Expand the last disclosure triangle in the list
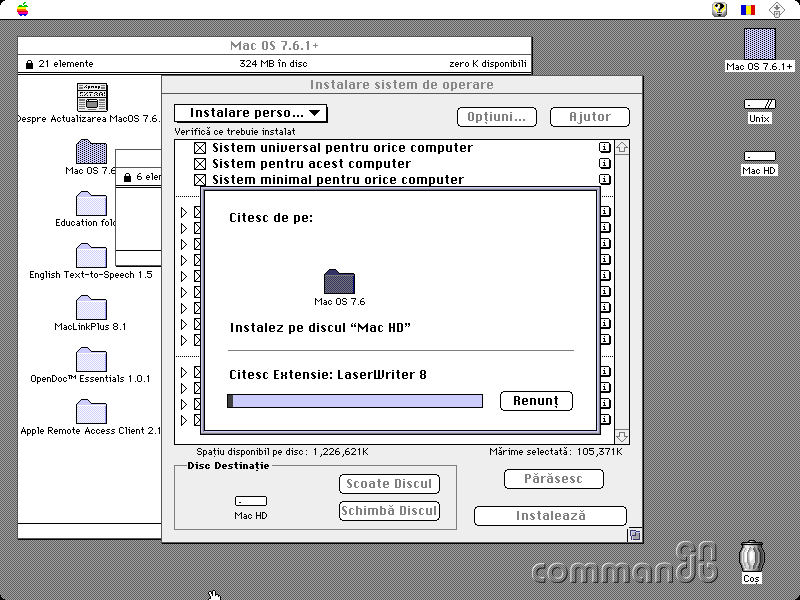Screen dimensions: 800x600 (x=184, y=420)
